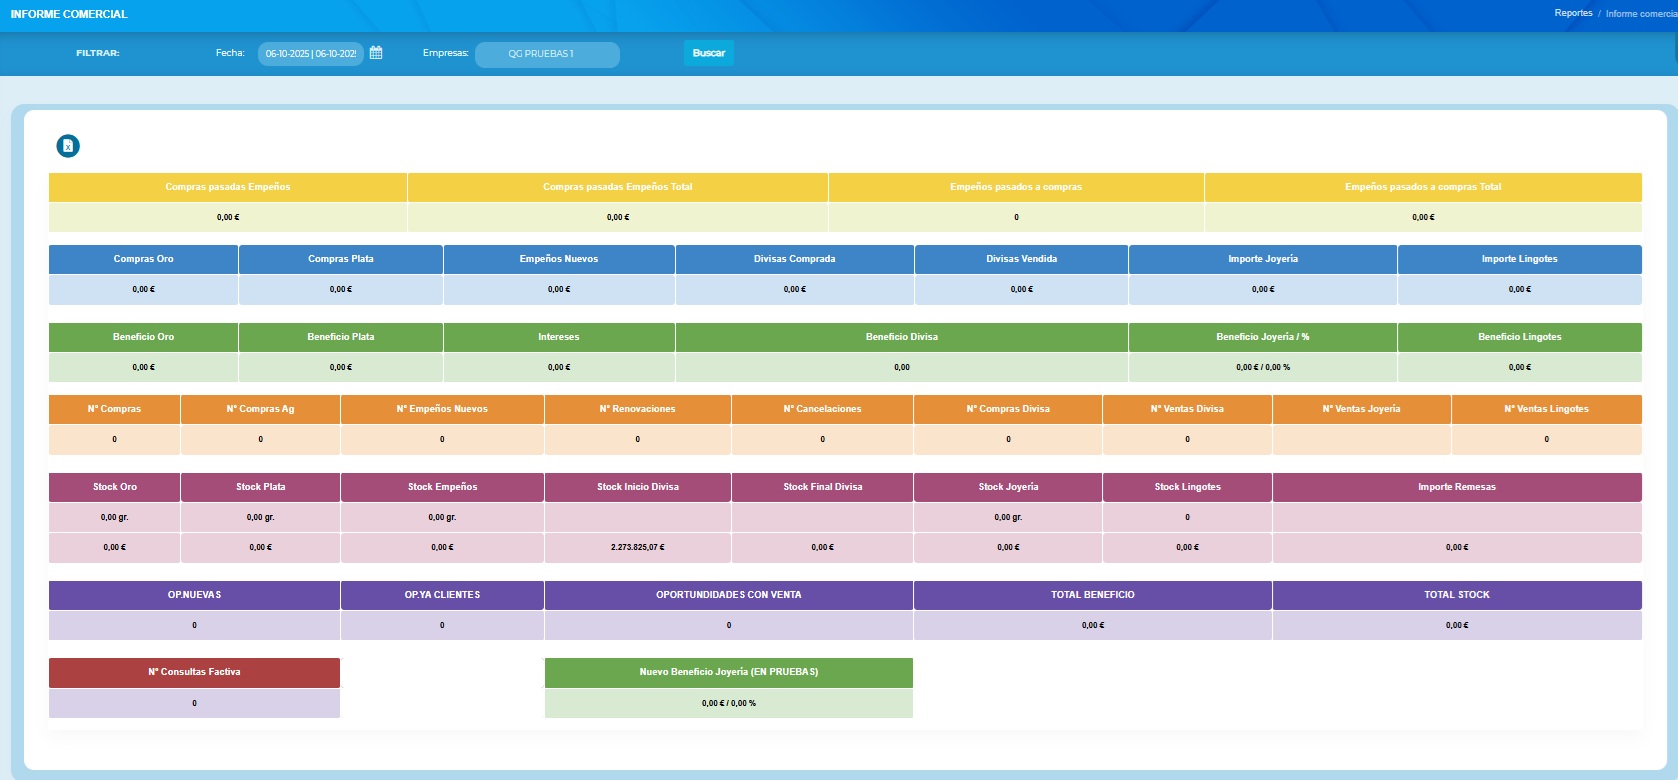Export the report with the Excel icon
This screenshot has height=780, width=1678.
coord(68,146)
